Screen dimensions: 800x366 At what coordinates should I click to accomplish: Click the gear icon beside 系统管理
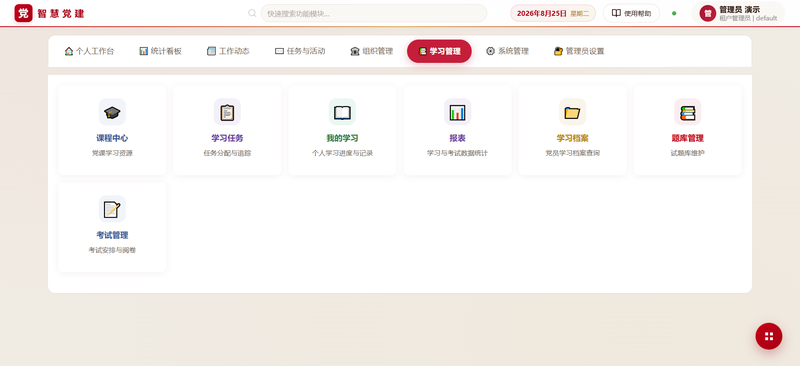pyautogui.click(x=490, y=51)
